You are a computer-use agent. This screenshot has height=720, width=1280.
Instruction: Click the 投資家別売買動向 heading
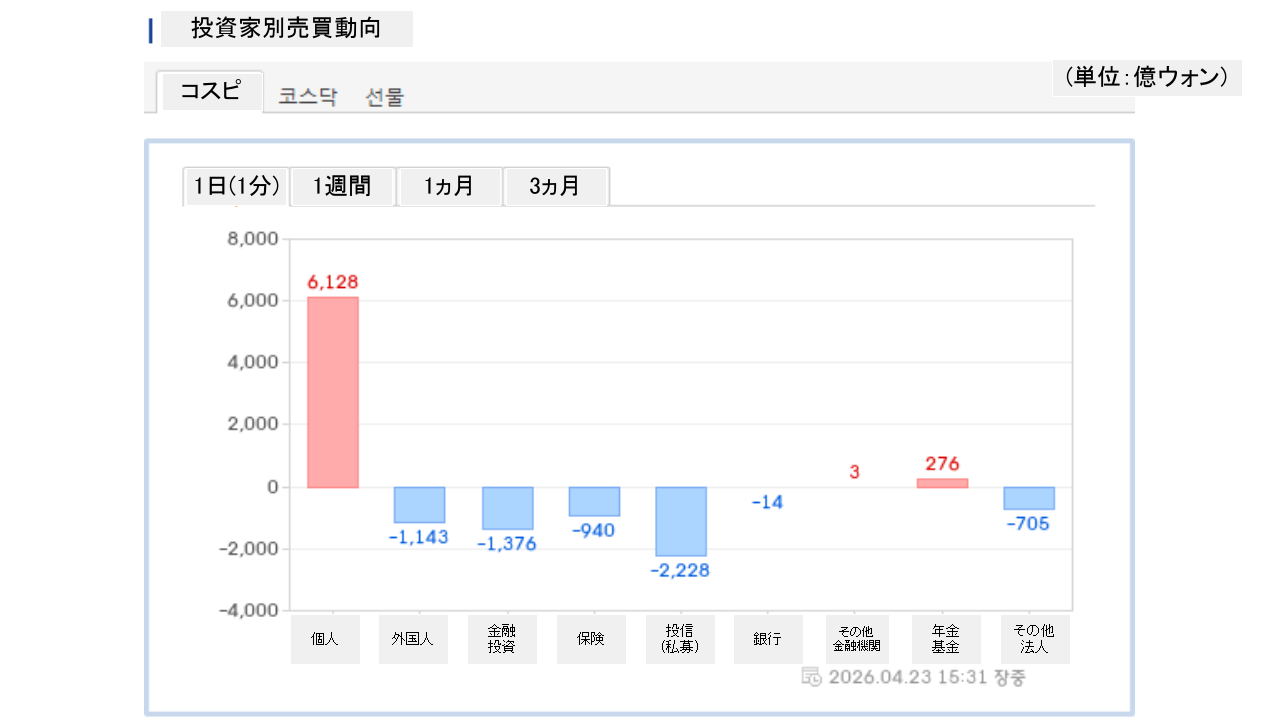(286, 28)
